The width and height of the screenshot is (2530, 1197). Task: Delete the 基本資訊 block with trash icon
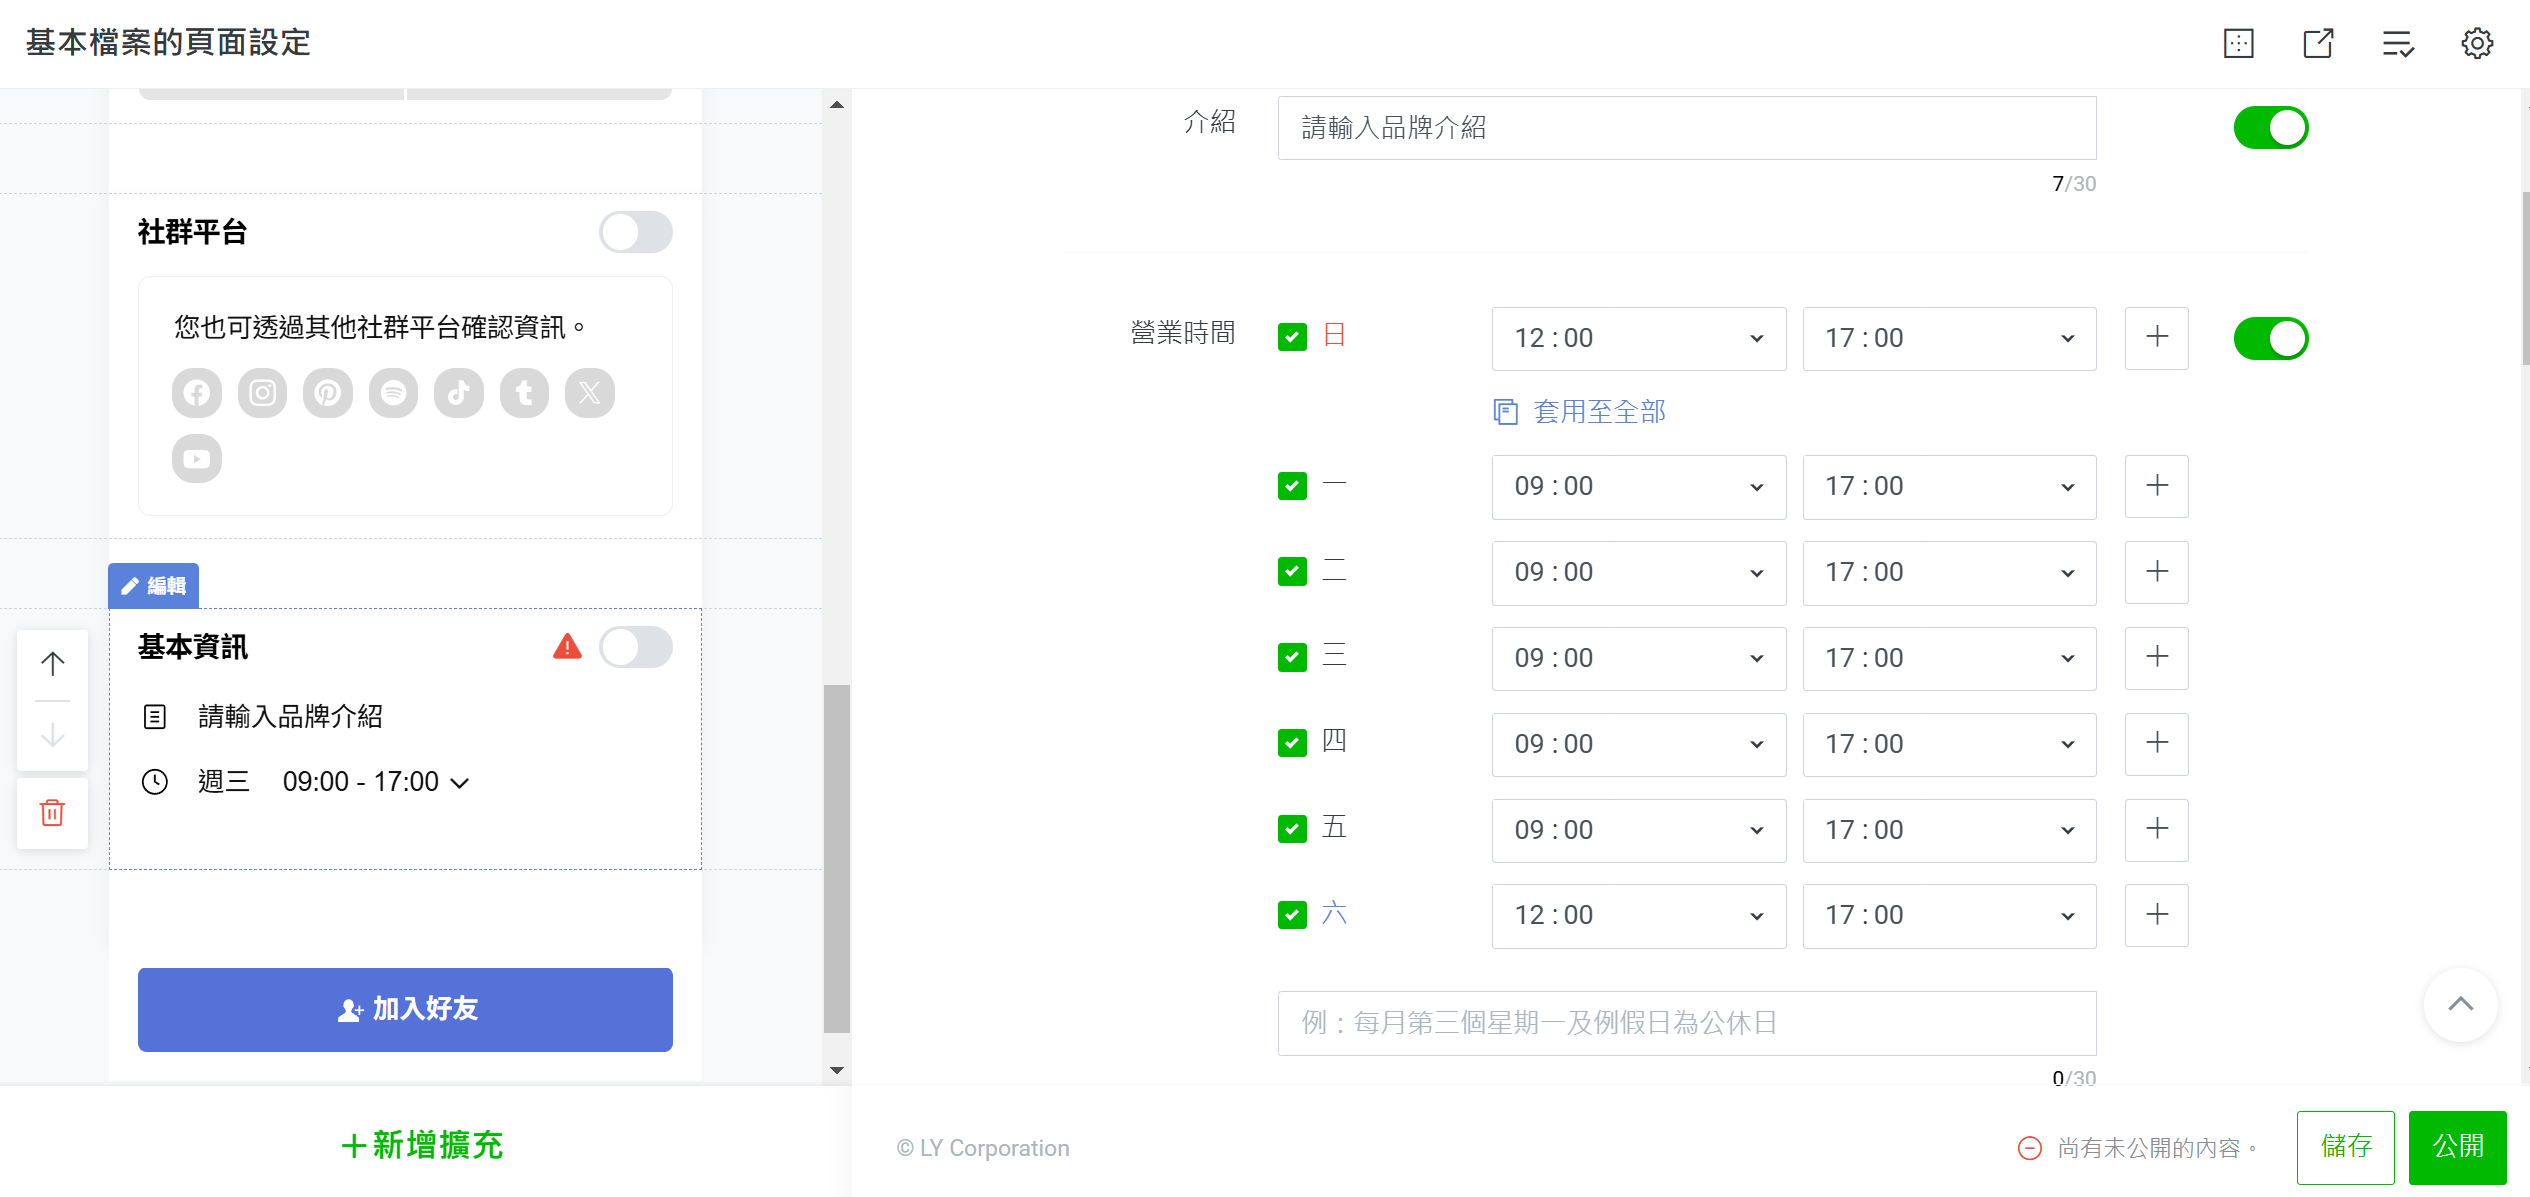51,813
